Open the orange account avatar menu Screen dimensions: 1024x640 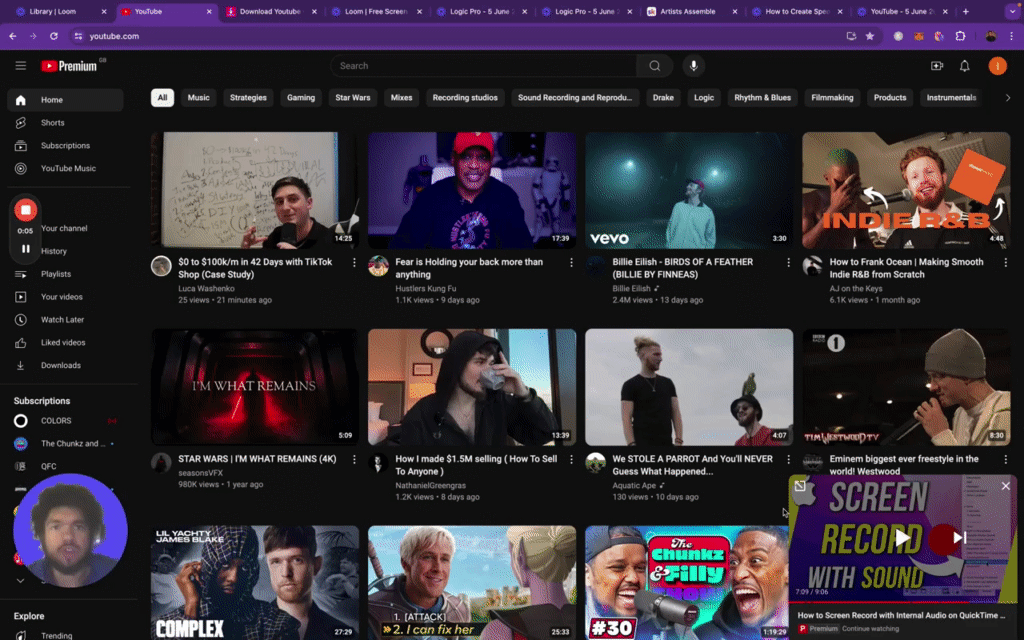pos(997,66)
